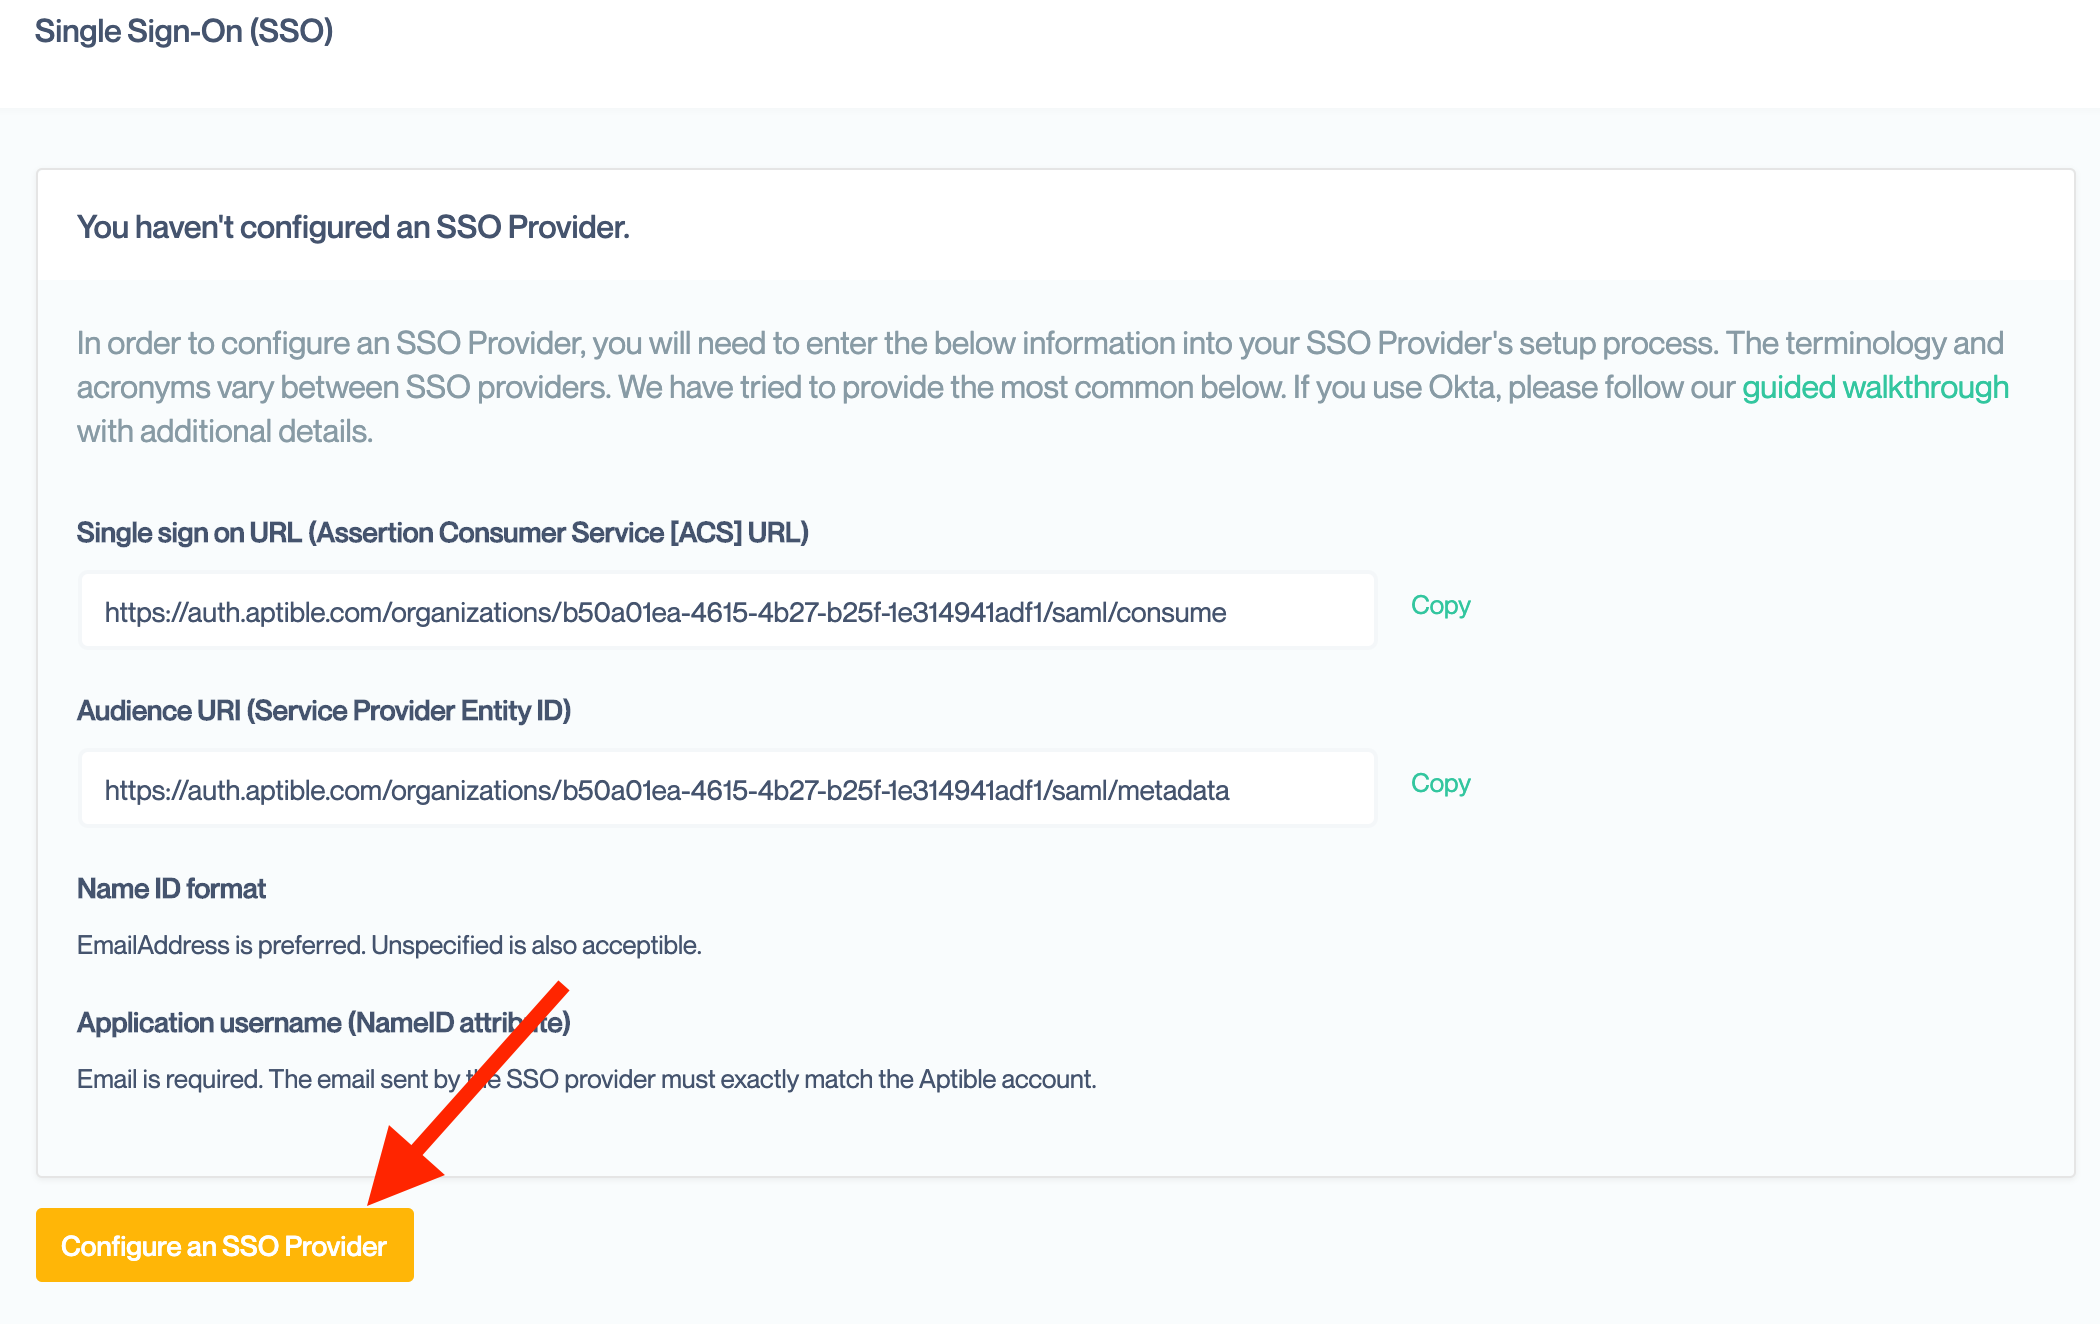Click the 'EmailAddress is preferred' description text

389,945
